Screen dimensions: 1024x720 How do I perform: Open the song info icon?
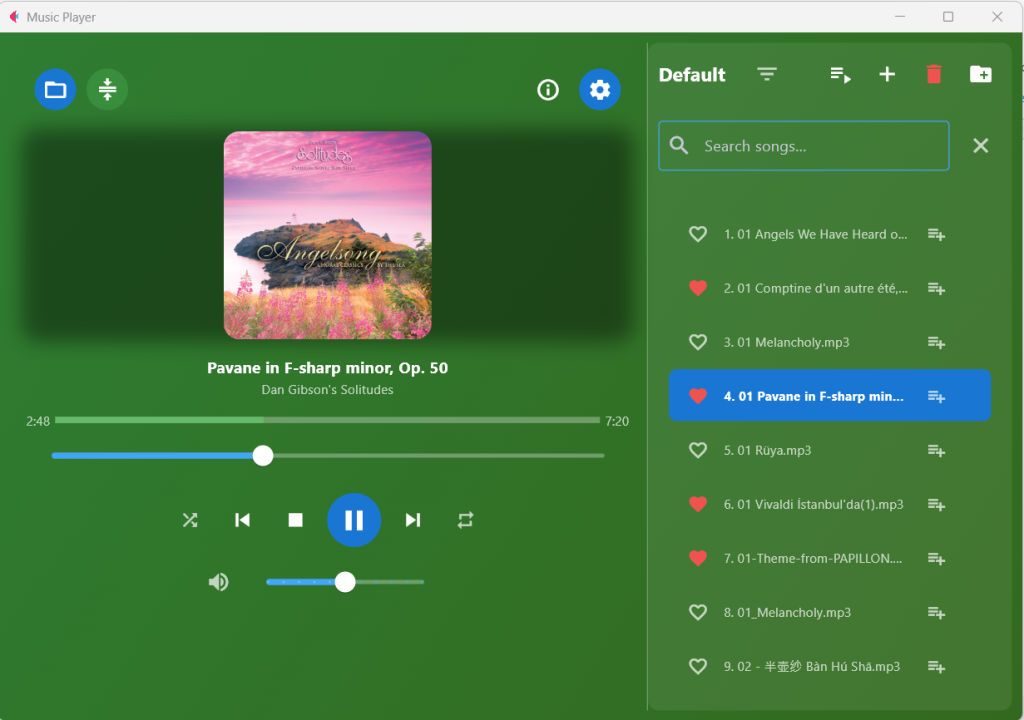point(548,90)
